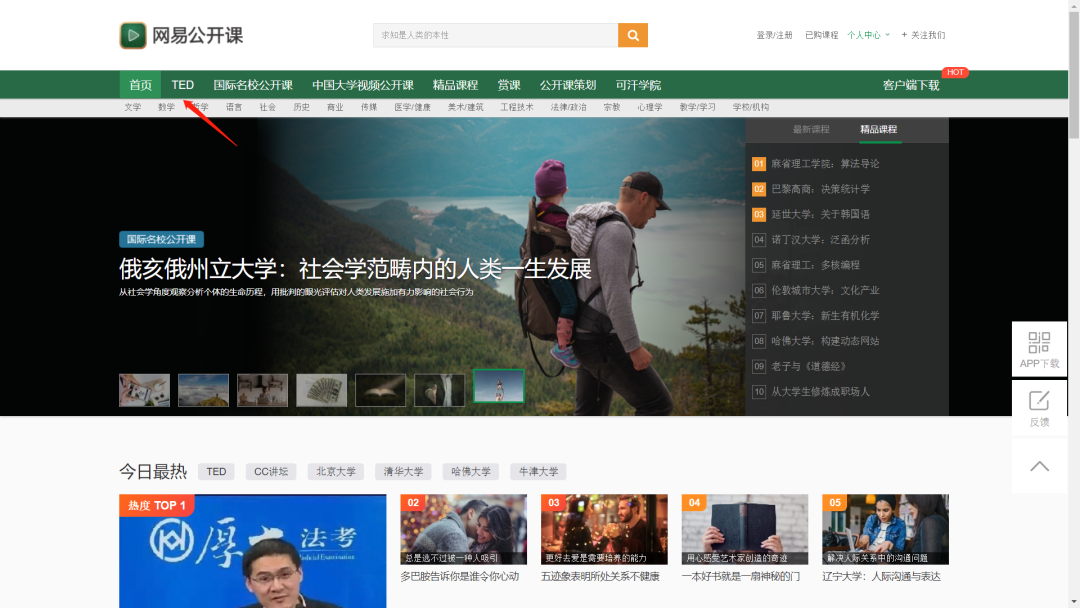Select the 工程技术 category

[517, 107]
